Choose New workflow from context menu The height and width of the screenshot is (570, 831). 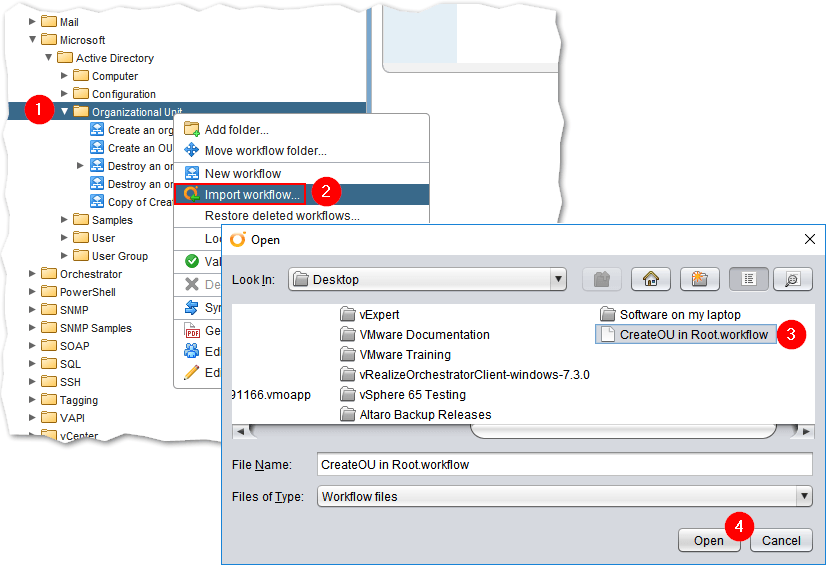[301, 174]
